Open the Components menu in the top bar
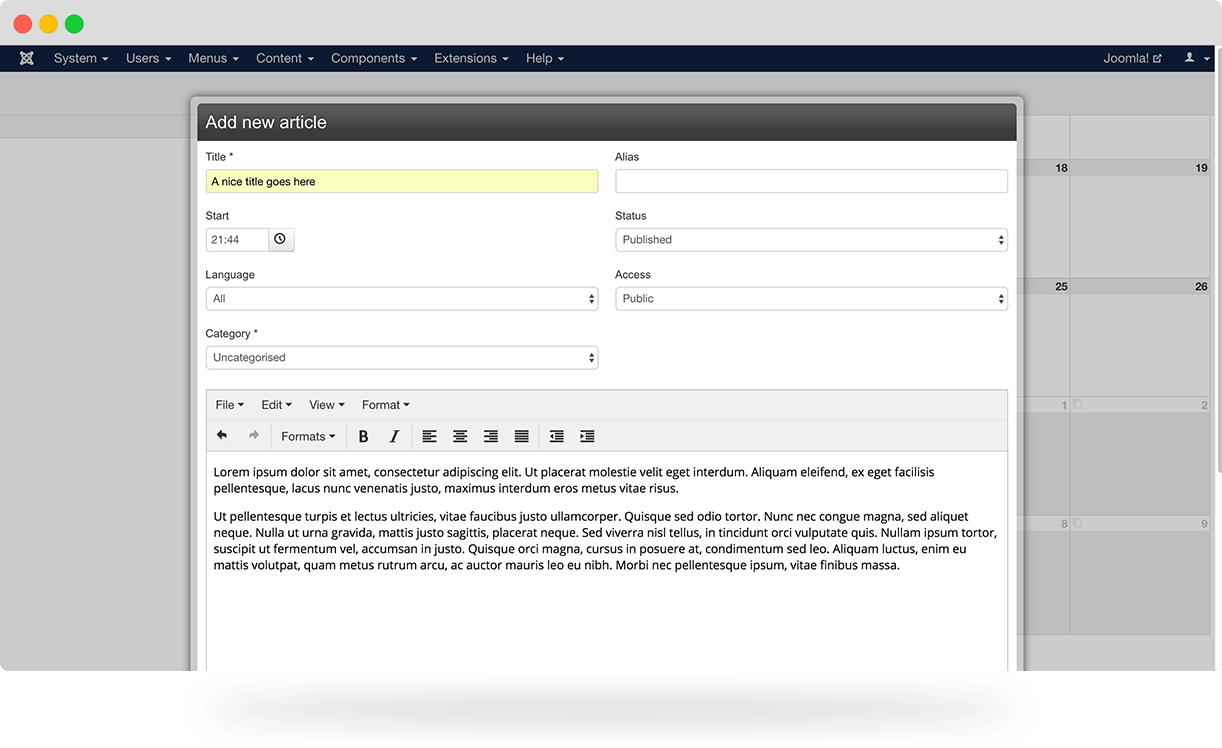 tap(374, 58)
